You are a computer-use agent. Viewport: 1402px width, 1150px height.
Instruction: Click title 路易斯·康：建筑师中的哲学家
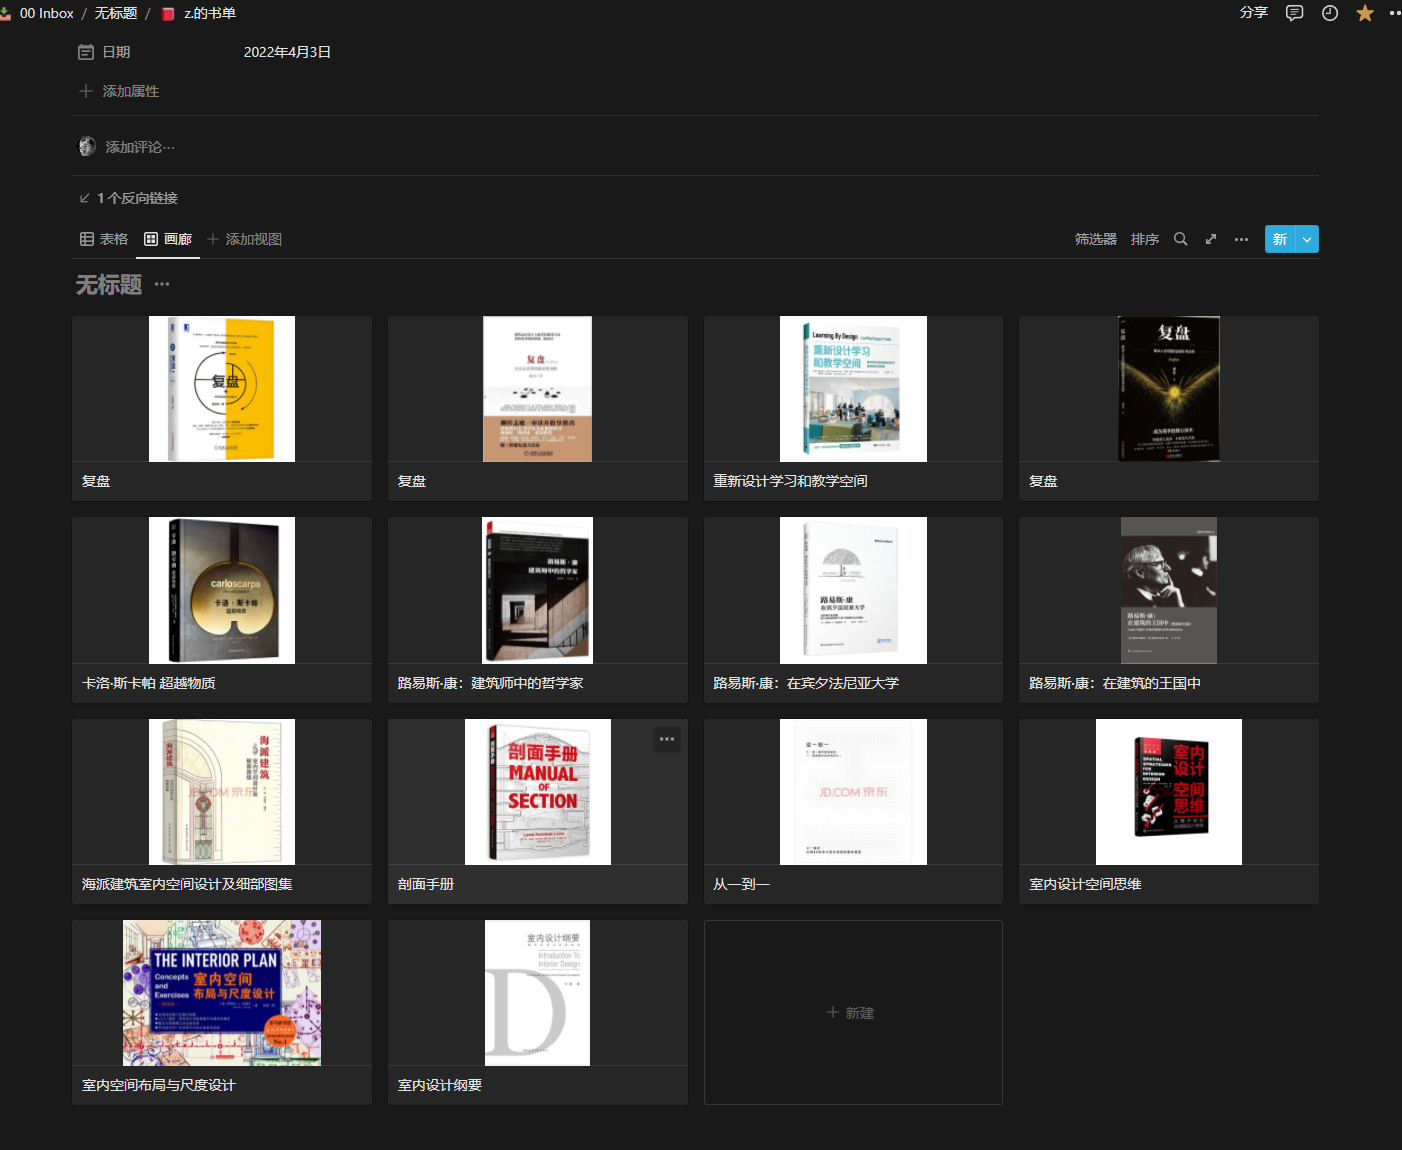click(491, 683)
